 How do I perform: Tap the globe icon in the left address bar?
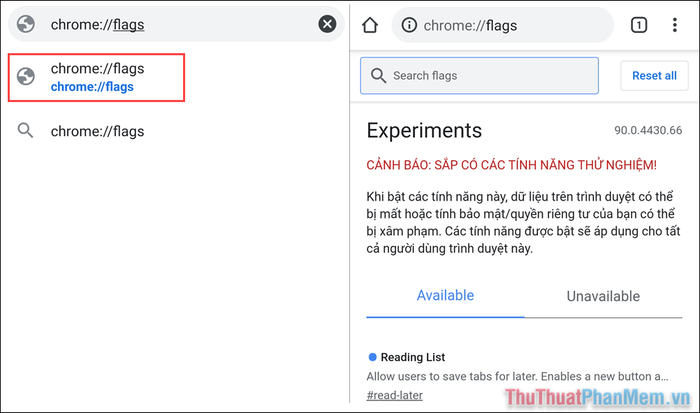pos(26,24)
